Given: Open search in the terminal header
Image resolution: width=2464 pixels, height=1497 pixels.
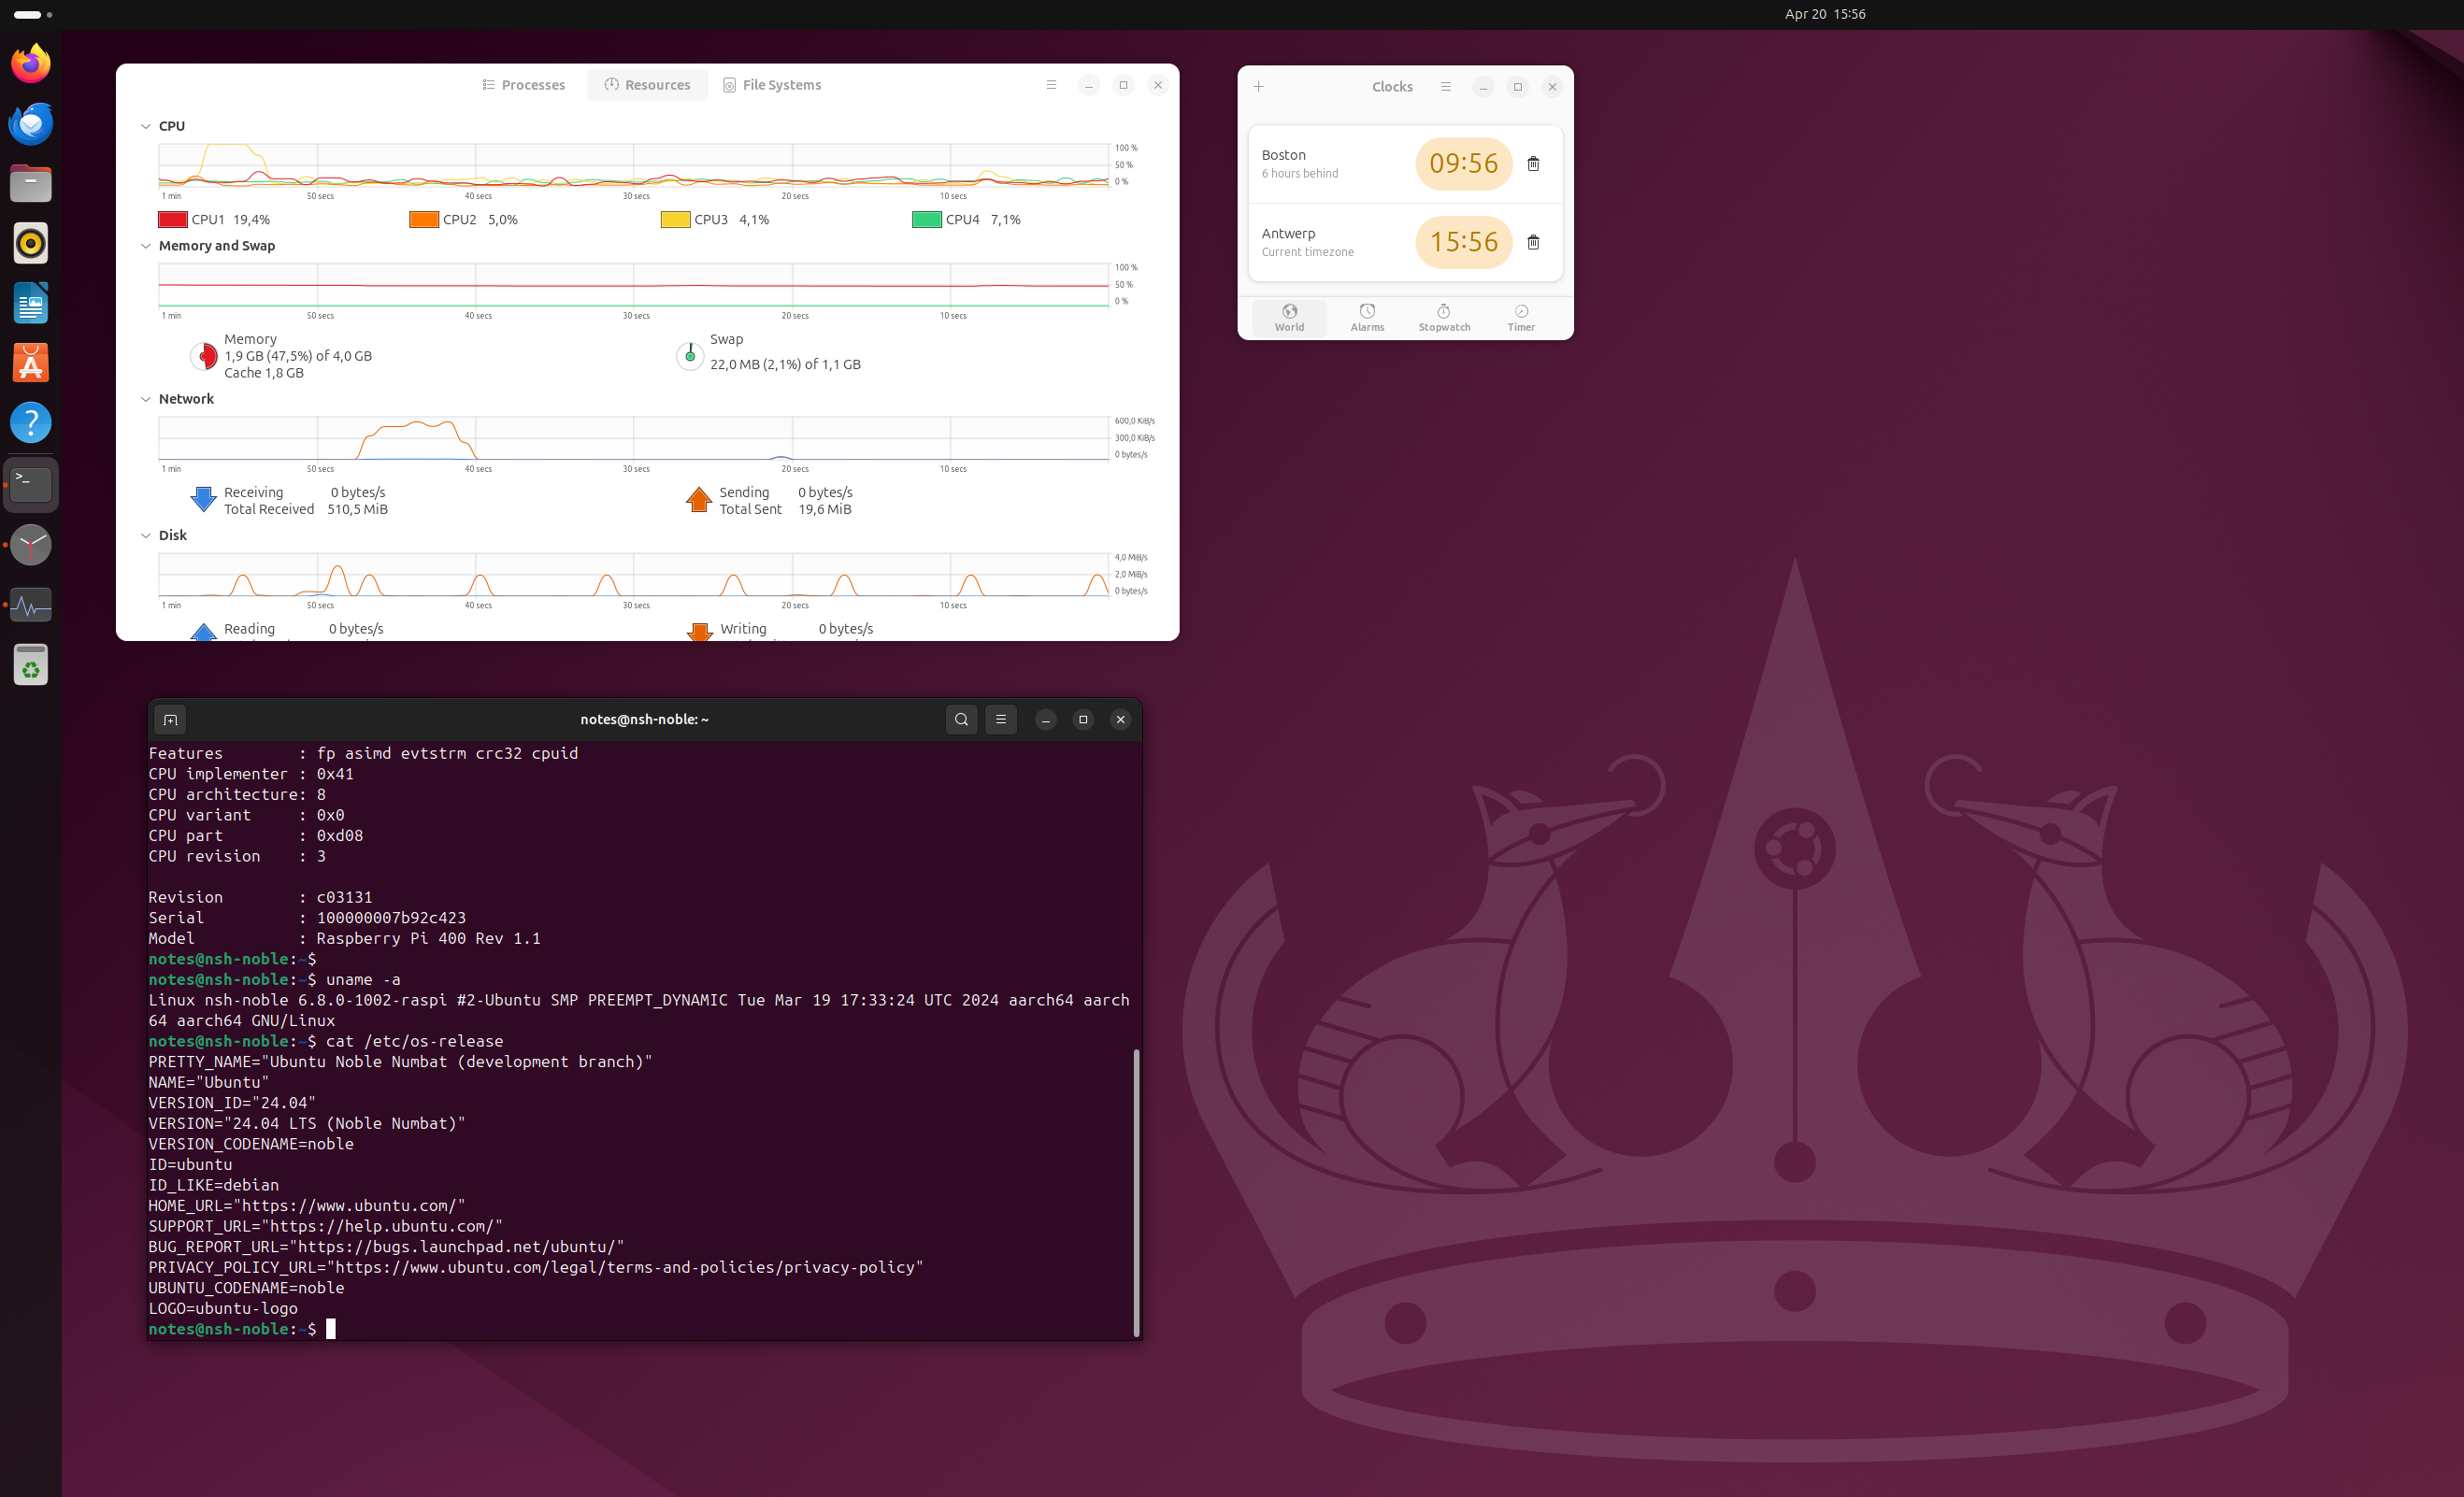Looking at the screenshot, I should 961,719.
